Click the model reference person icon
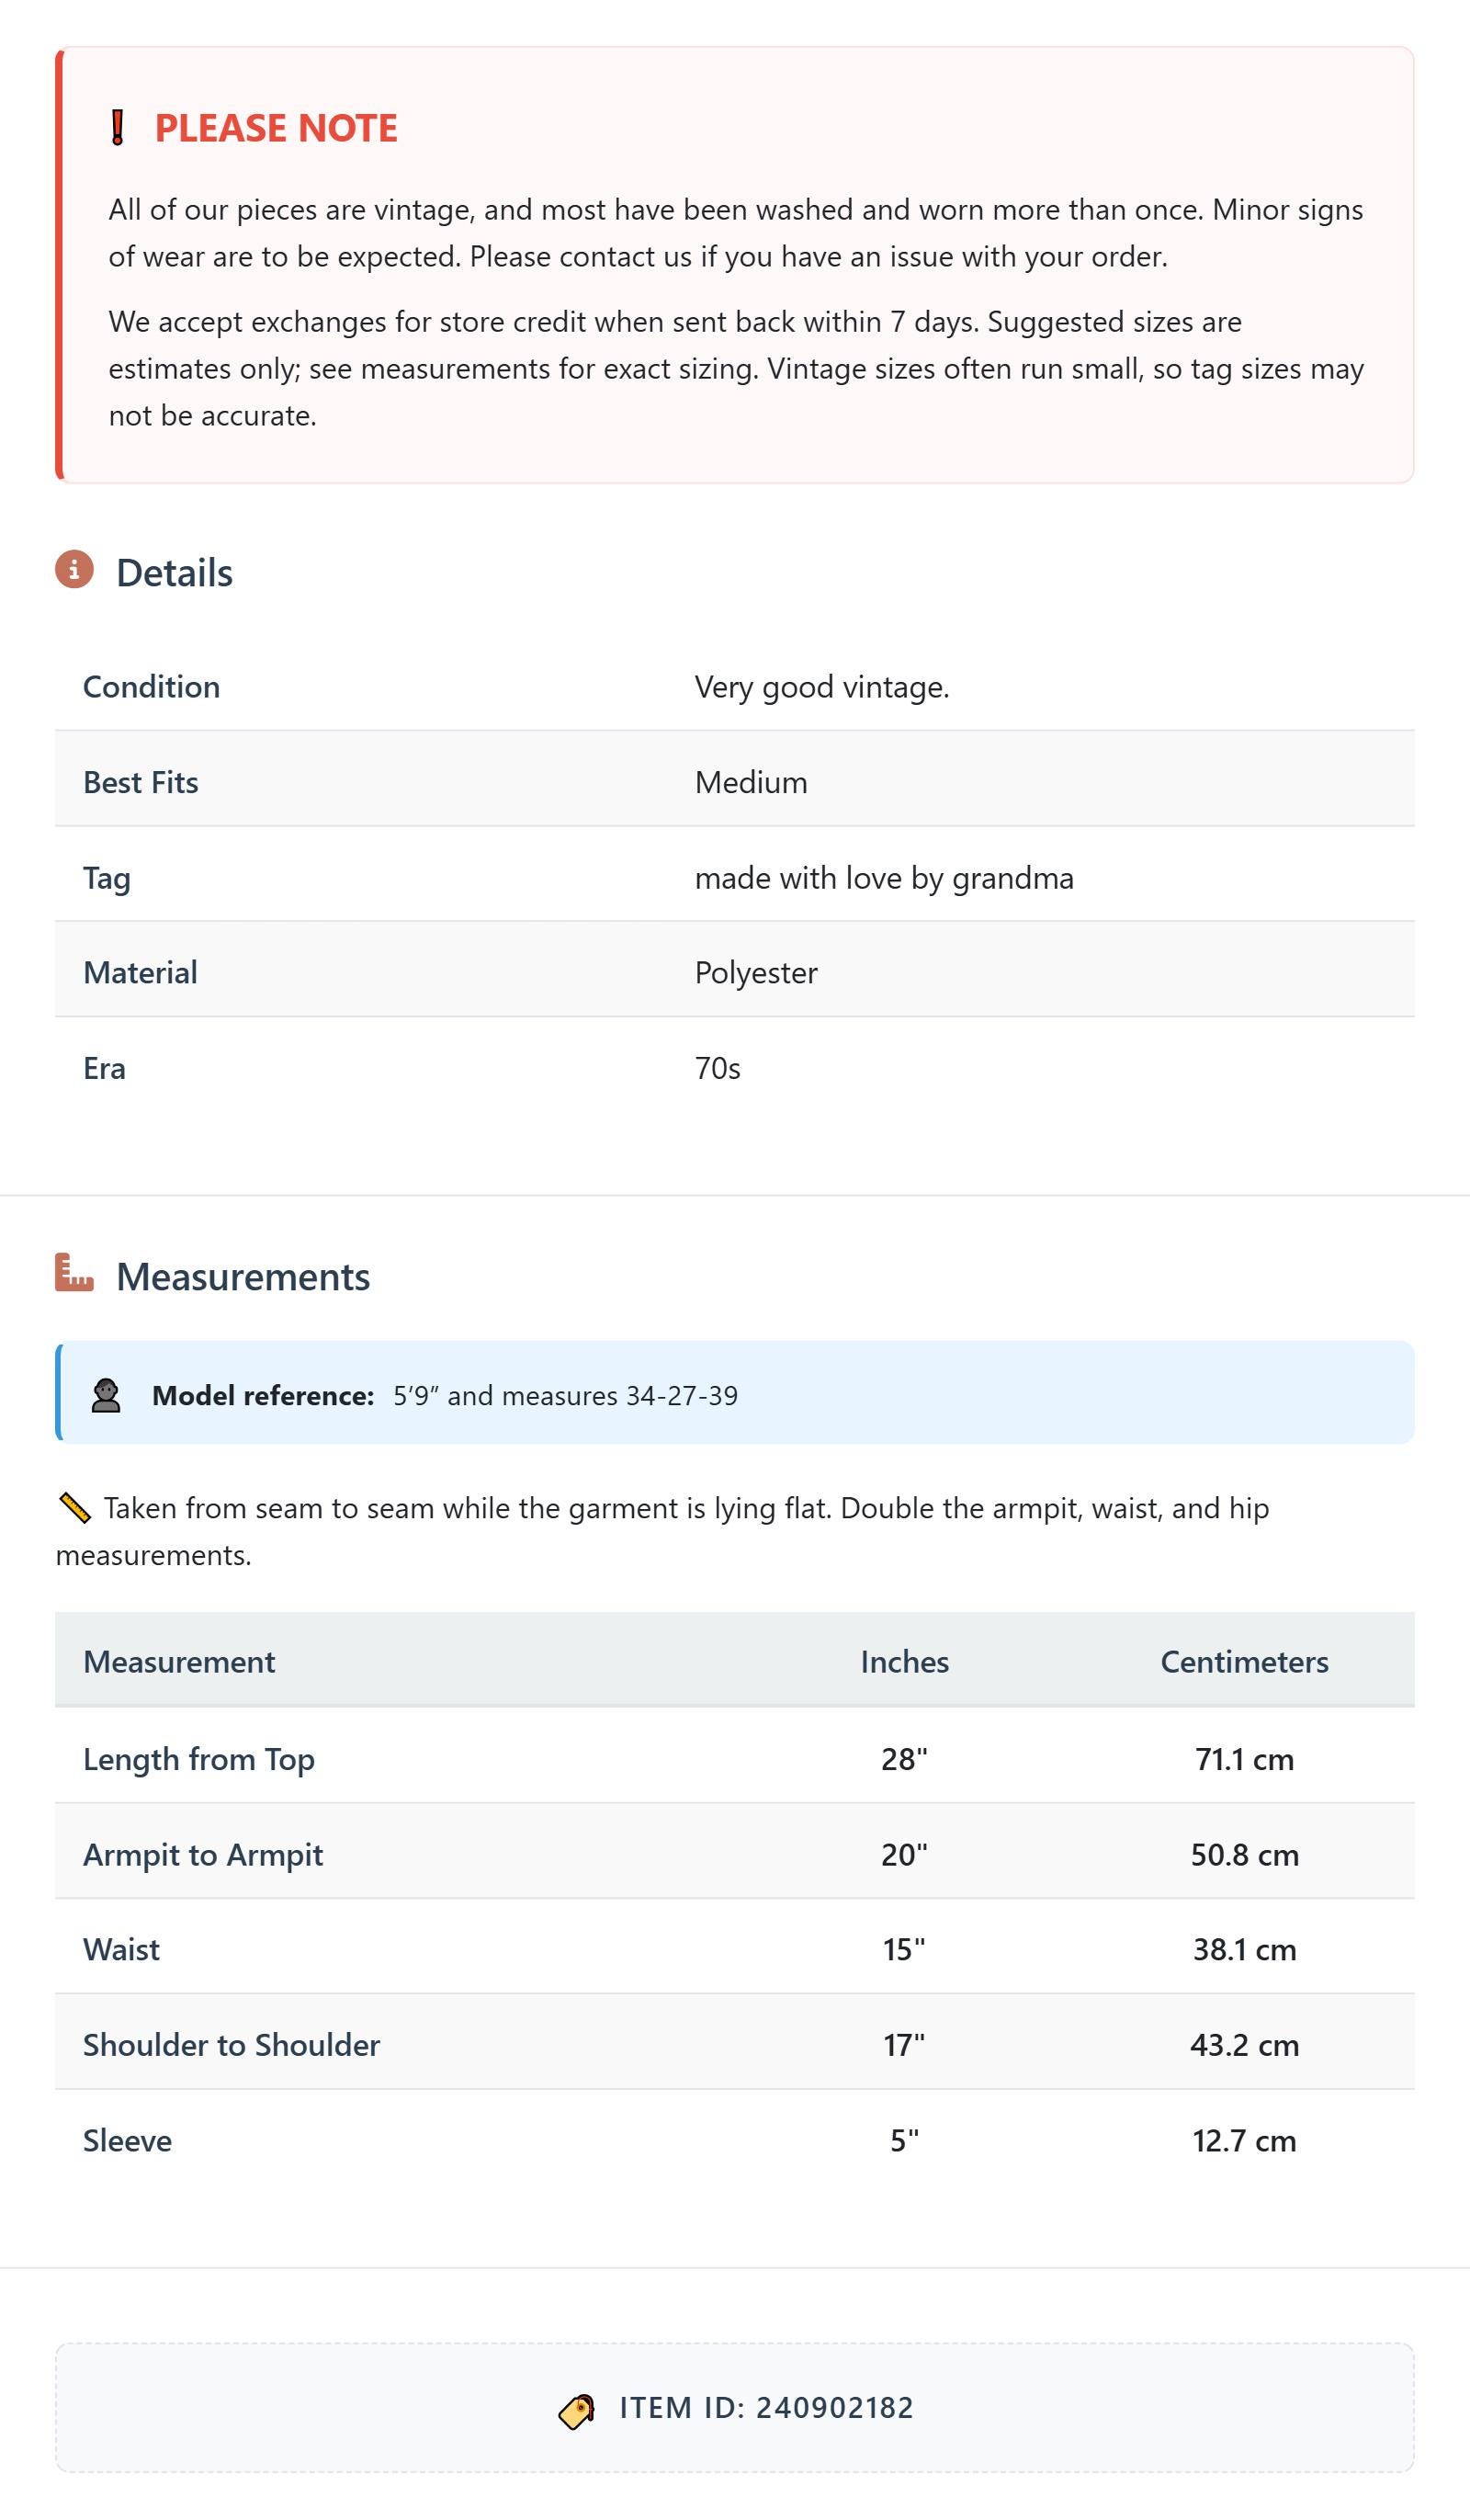1470x2520 pixels. click(106, 1395)
